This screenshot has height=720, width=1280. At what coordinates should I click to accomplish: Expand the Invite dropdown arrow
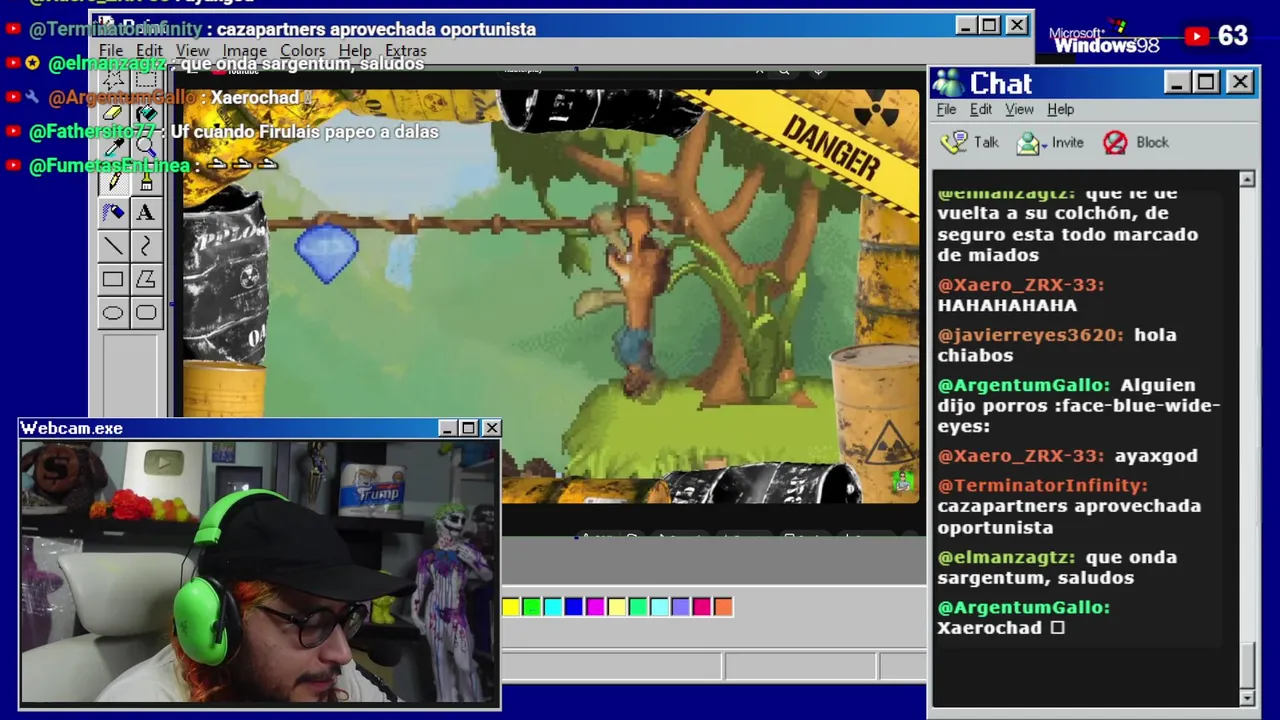pyautogui.click(x=1045, y=145)
